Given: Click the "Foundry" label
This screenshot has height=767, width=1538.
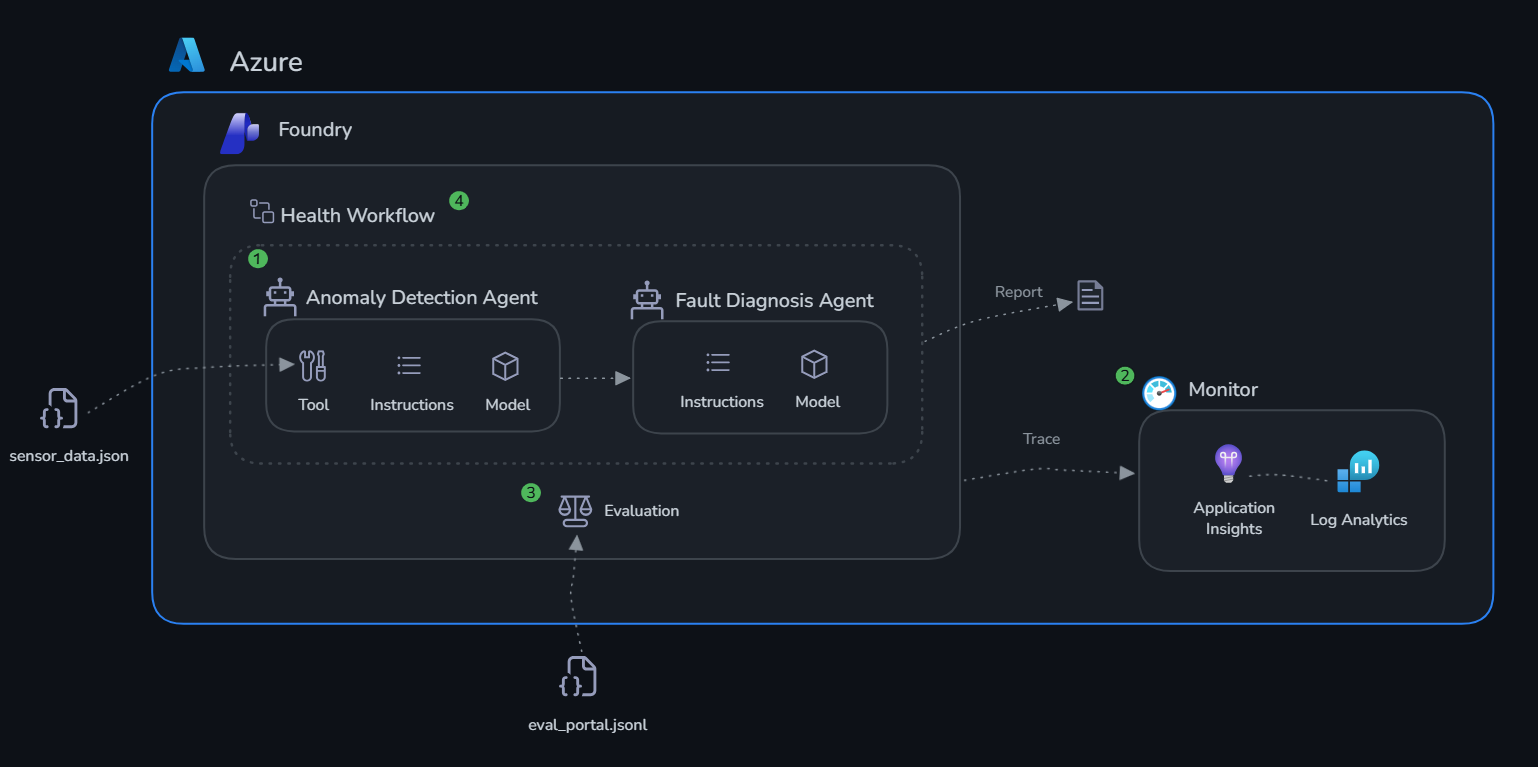Looking at the screenshot, I should point(315,130).
